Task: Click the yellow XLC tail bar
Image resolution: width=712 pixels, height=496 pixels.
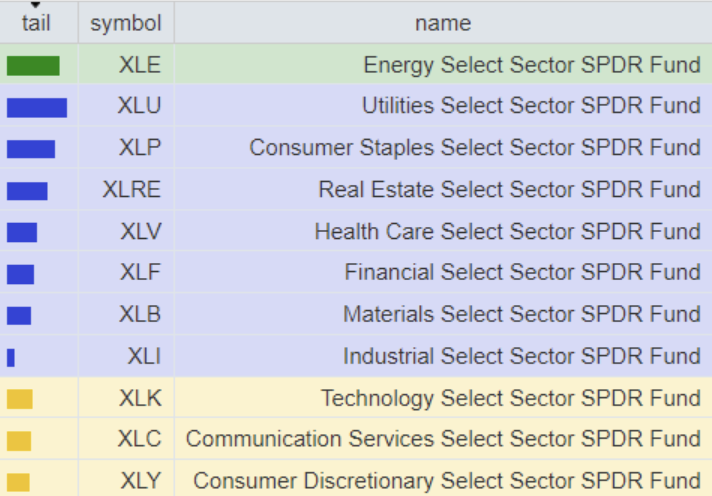Action: point(19,440)
